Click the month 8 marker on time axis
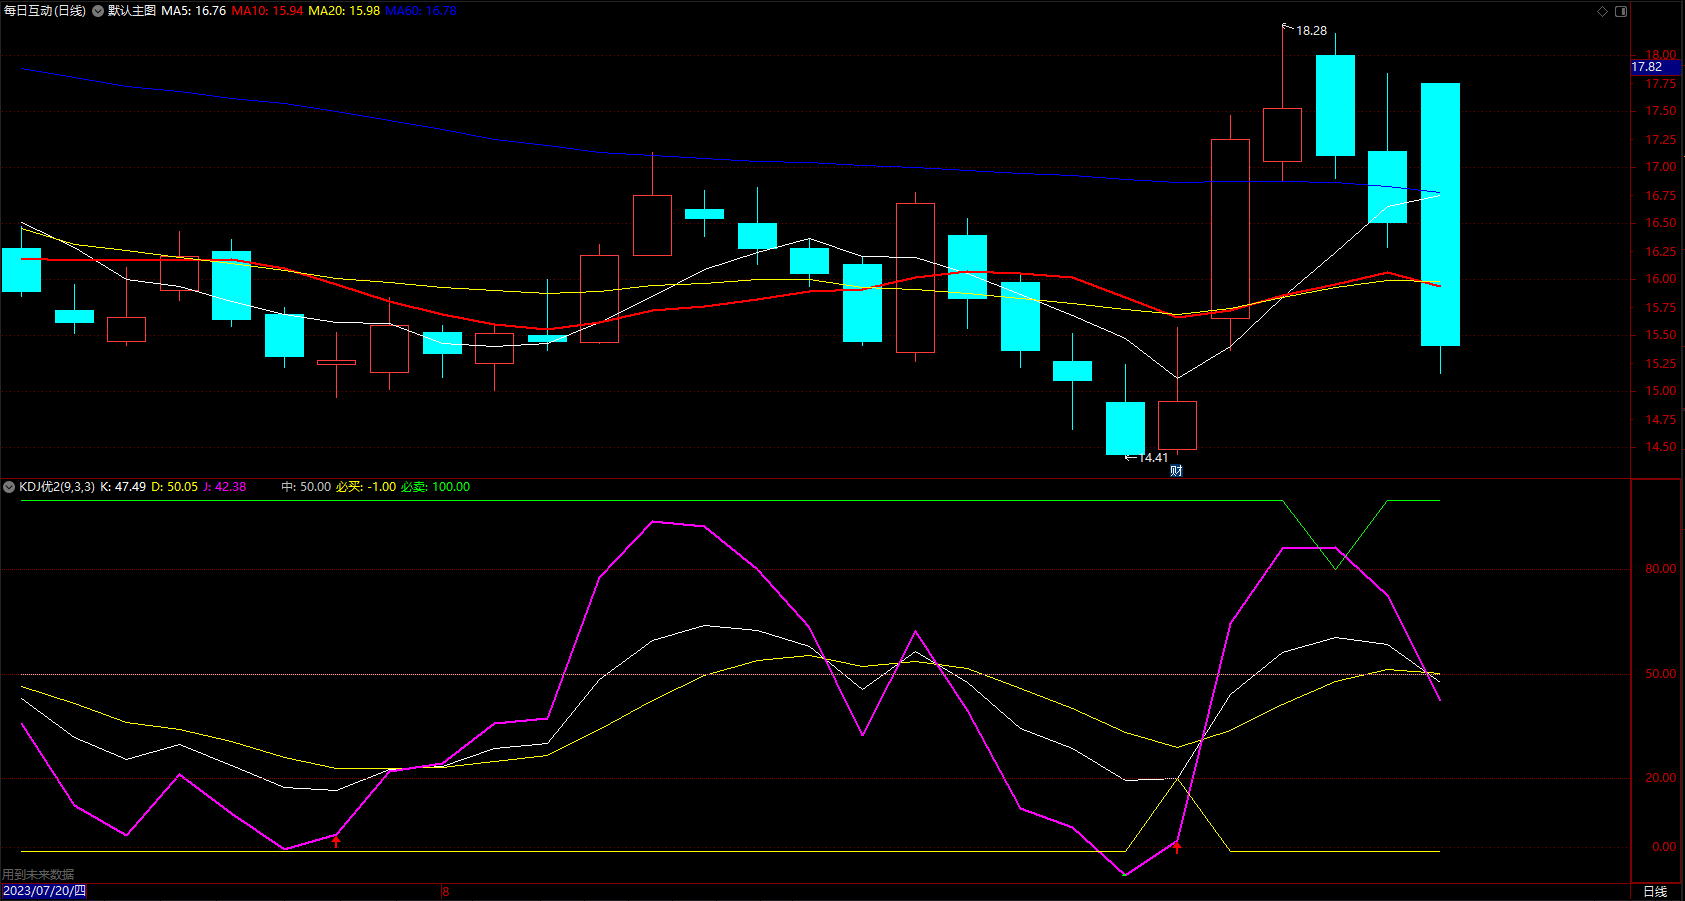The height and width of the screenshot is (901, 1685). coord(446,891)
